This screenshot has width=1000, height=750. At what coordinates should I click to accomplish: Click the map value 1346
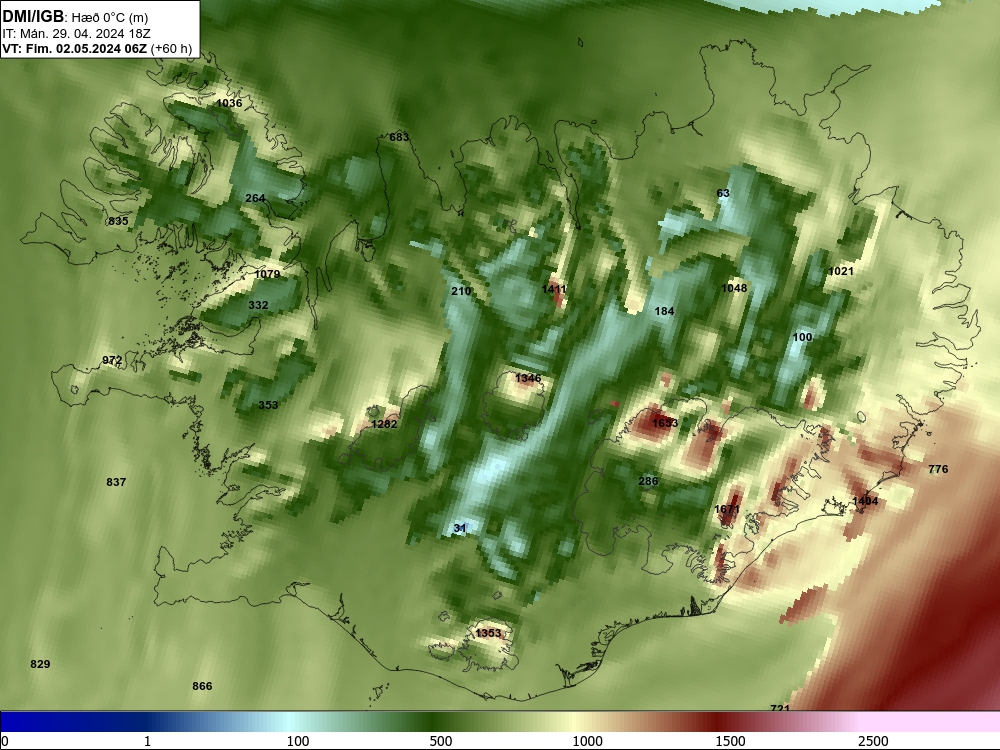click(x=528, y=379)
